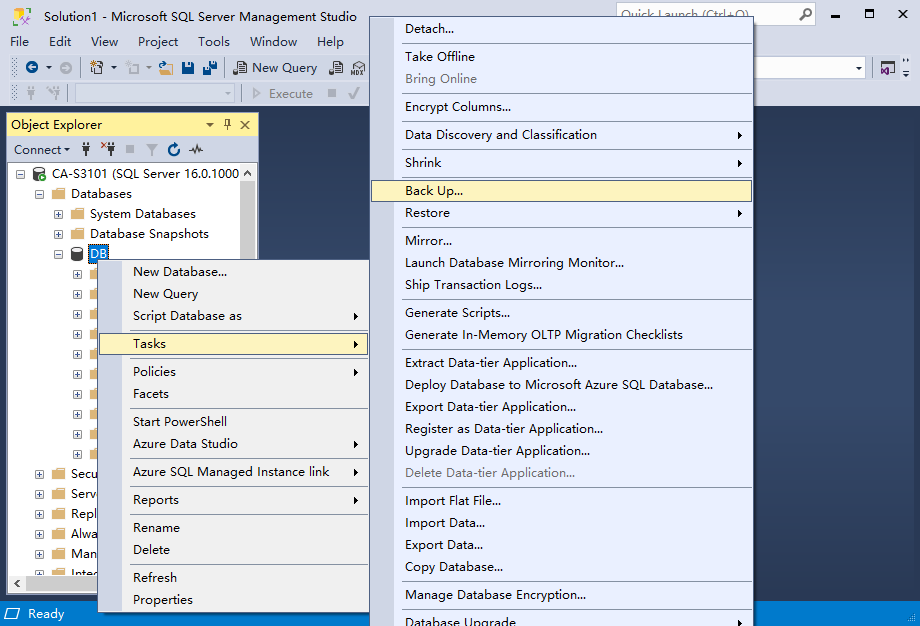
Task: Expand the System Databases folder
Action: pyautogui.click(x=59, y=214)
